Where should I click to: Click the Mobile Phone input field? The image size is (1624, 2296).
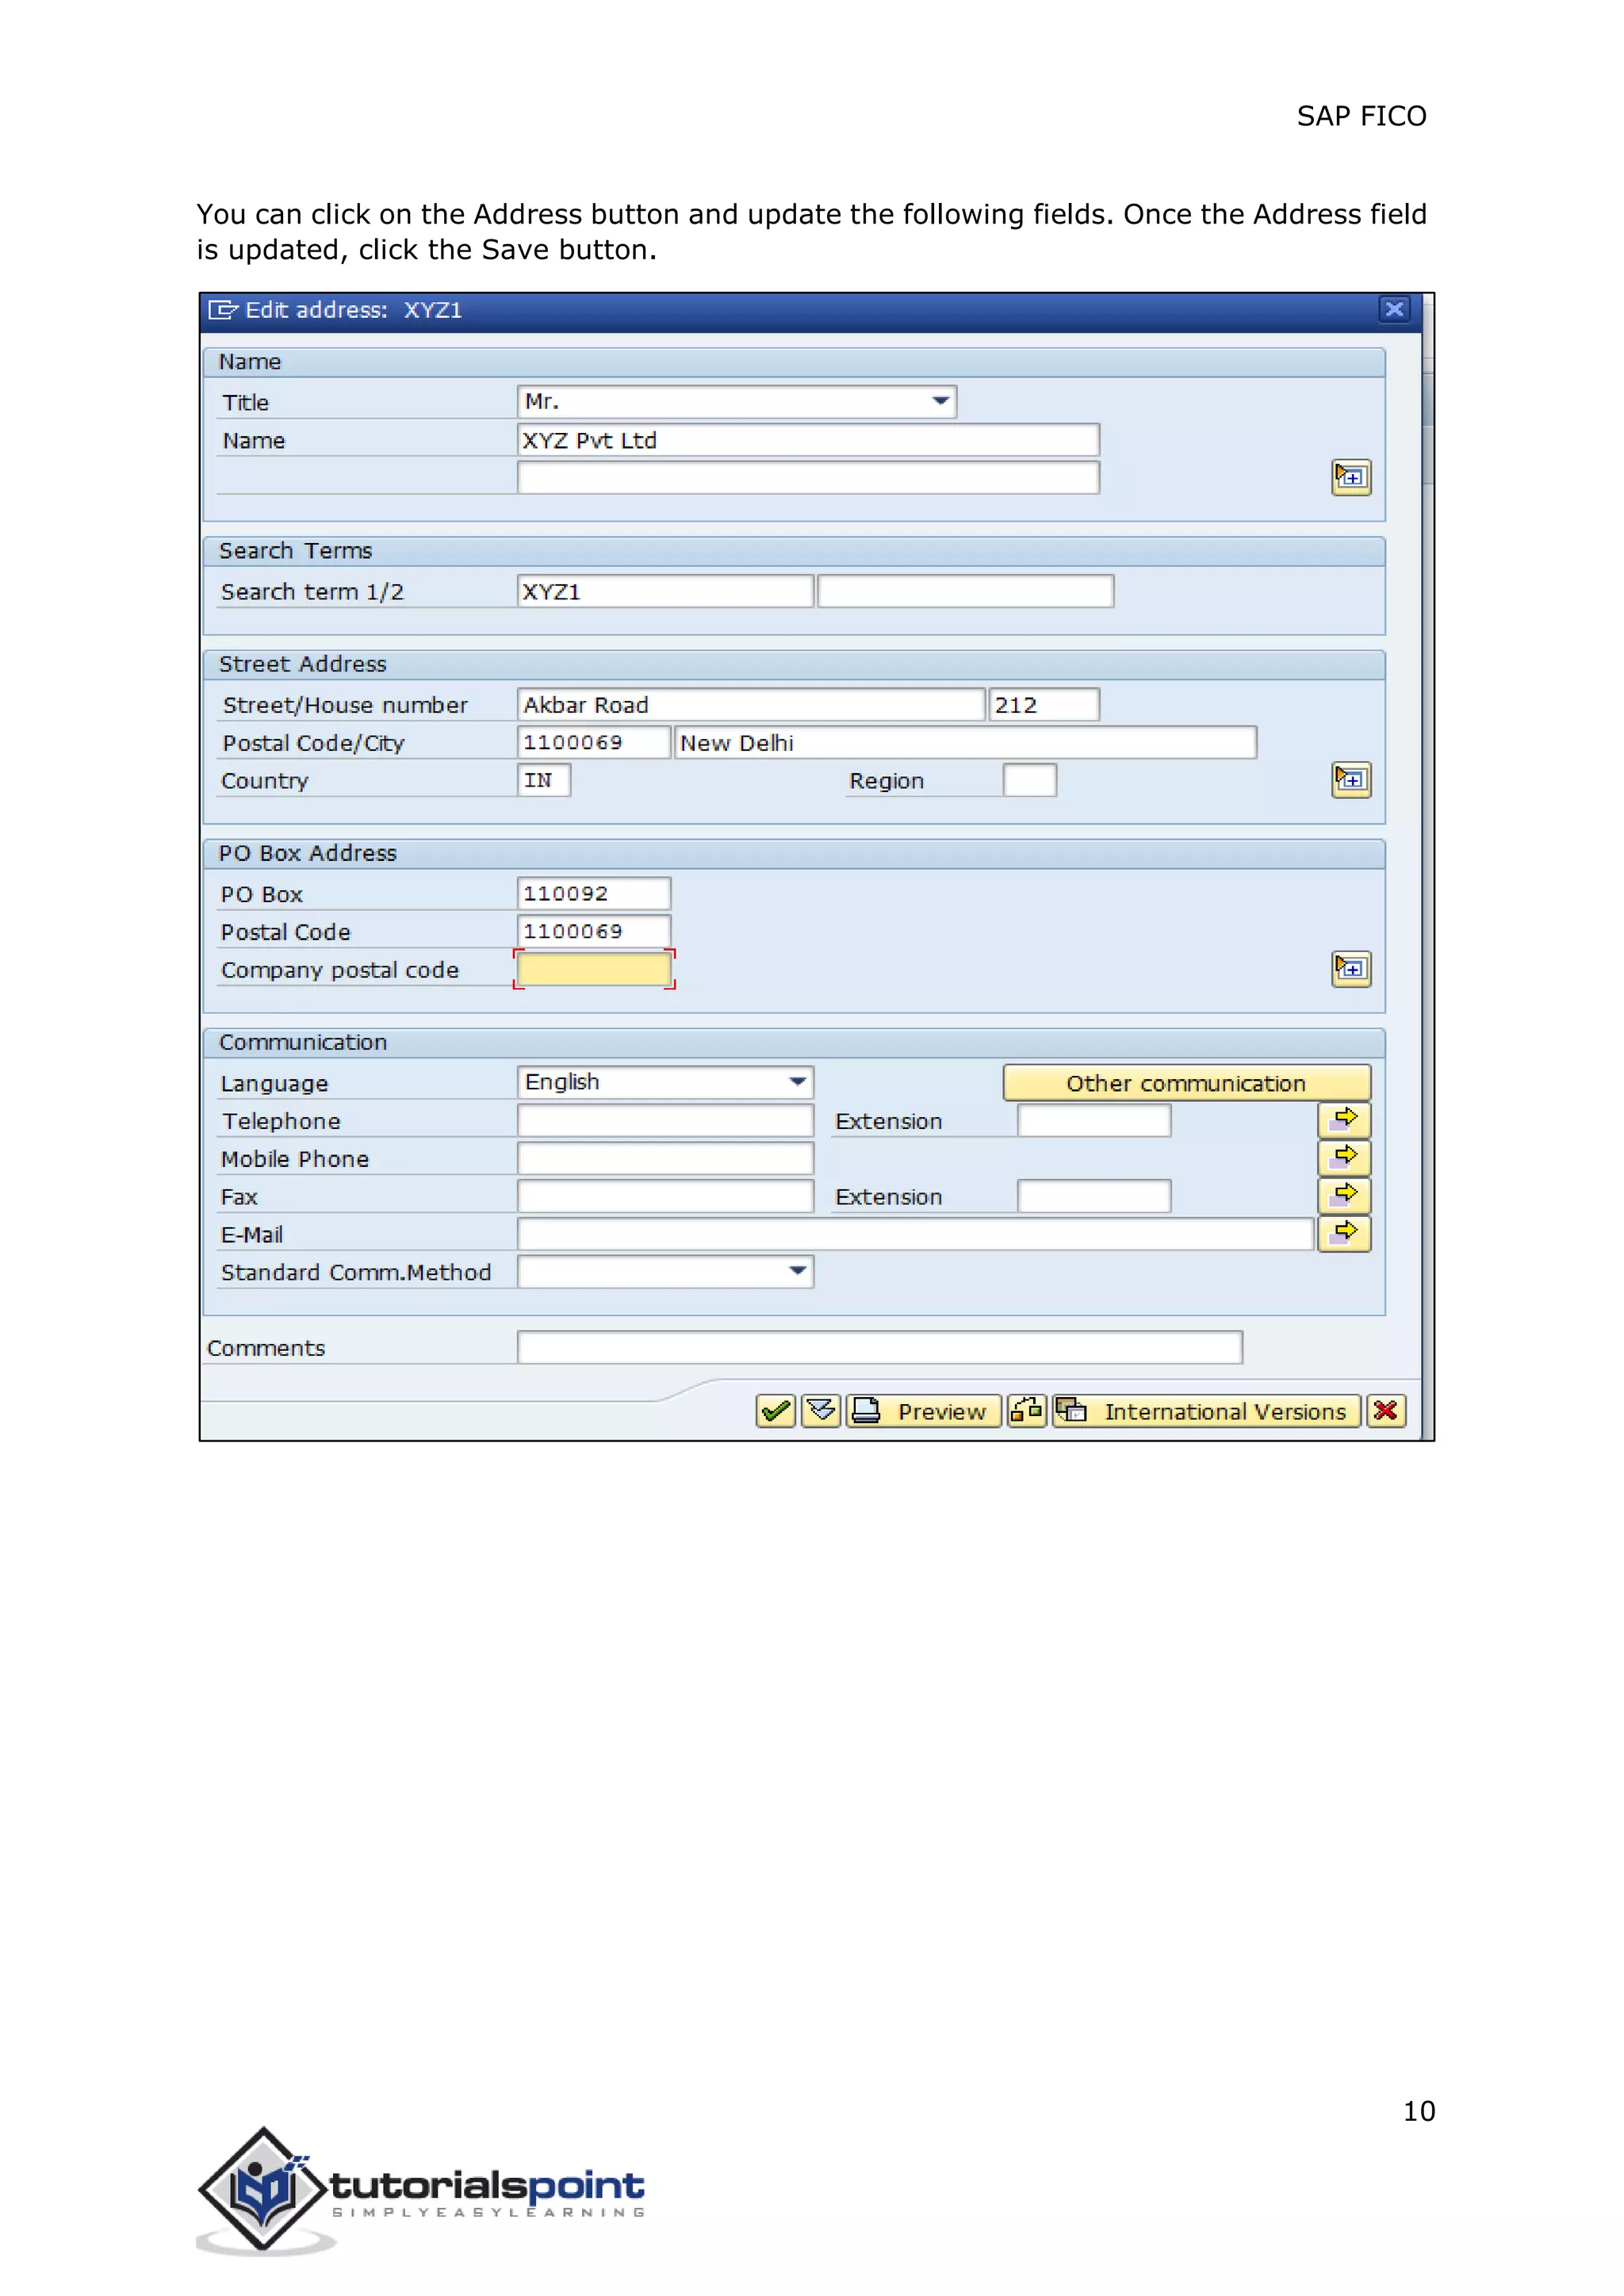coord(665,1158)
